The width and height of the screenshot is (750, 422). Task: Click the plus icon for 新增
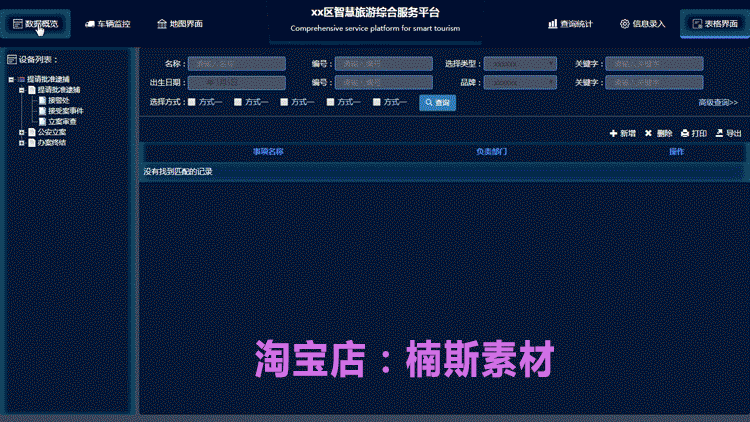614,133
